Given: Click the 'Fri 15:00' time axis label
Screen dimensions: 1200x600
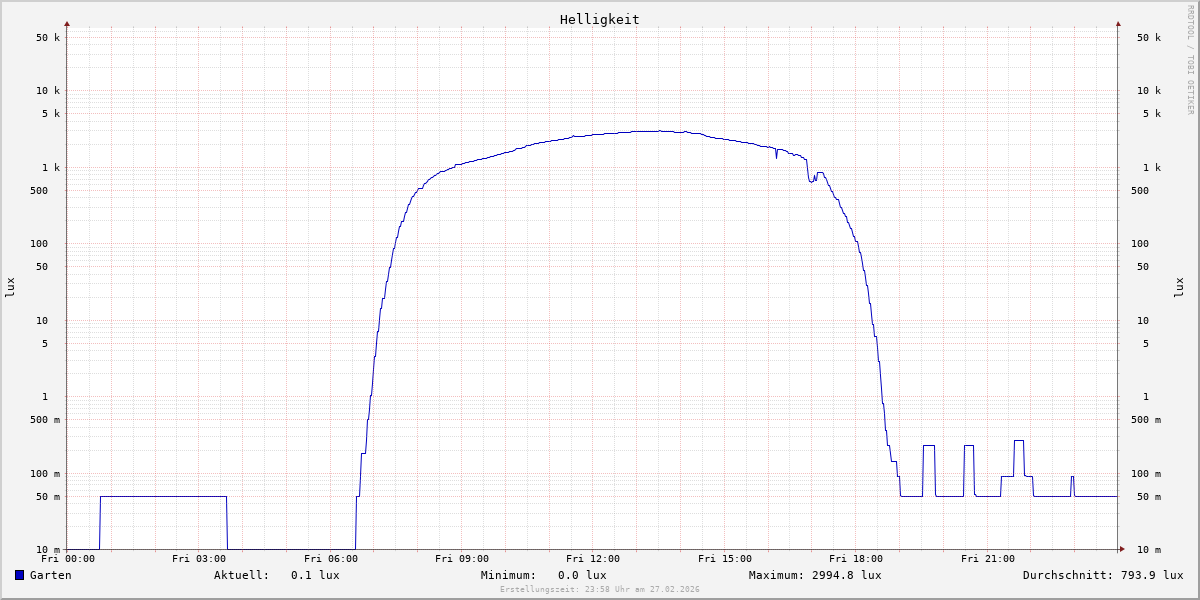Looking at the screenshot, I should 725,559.
